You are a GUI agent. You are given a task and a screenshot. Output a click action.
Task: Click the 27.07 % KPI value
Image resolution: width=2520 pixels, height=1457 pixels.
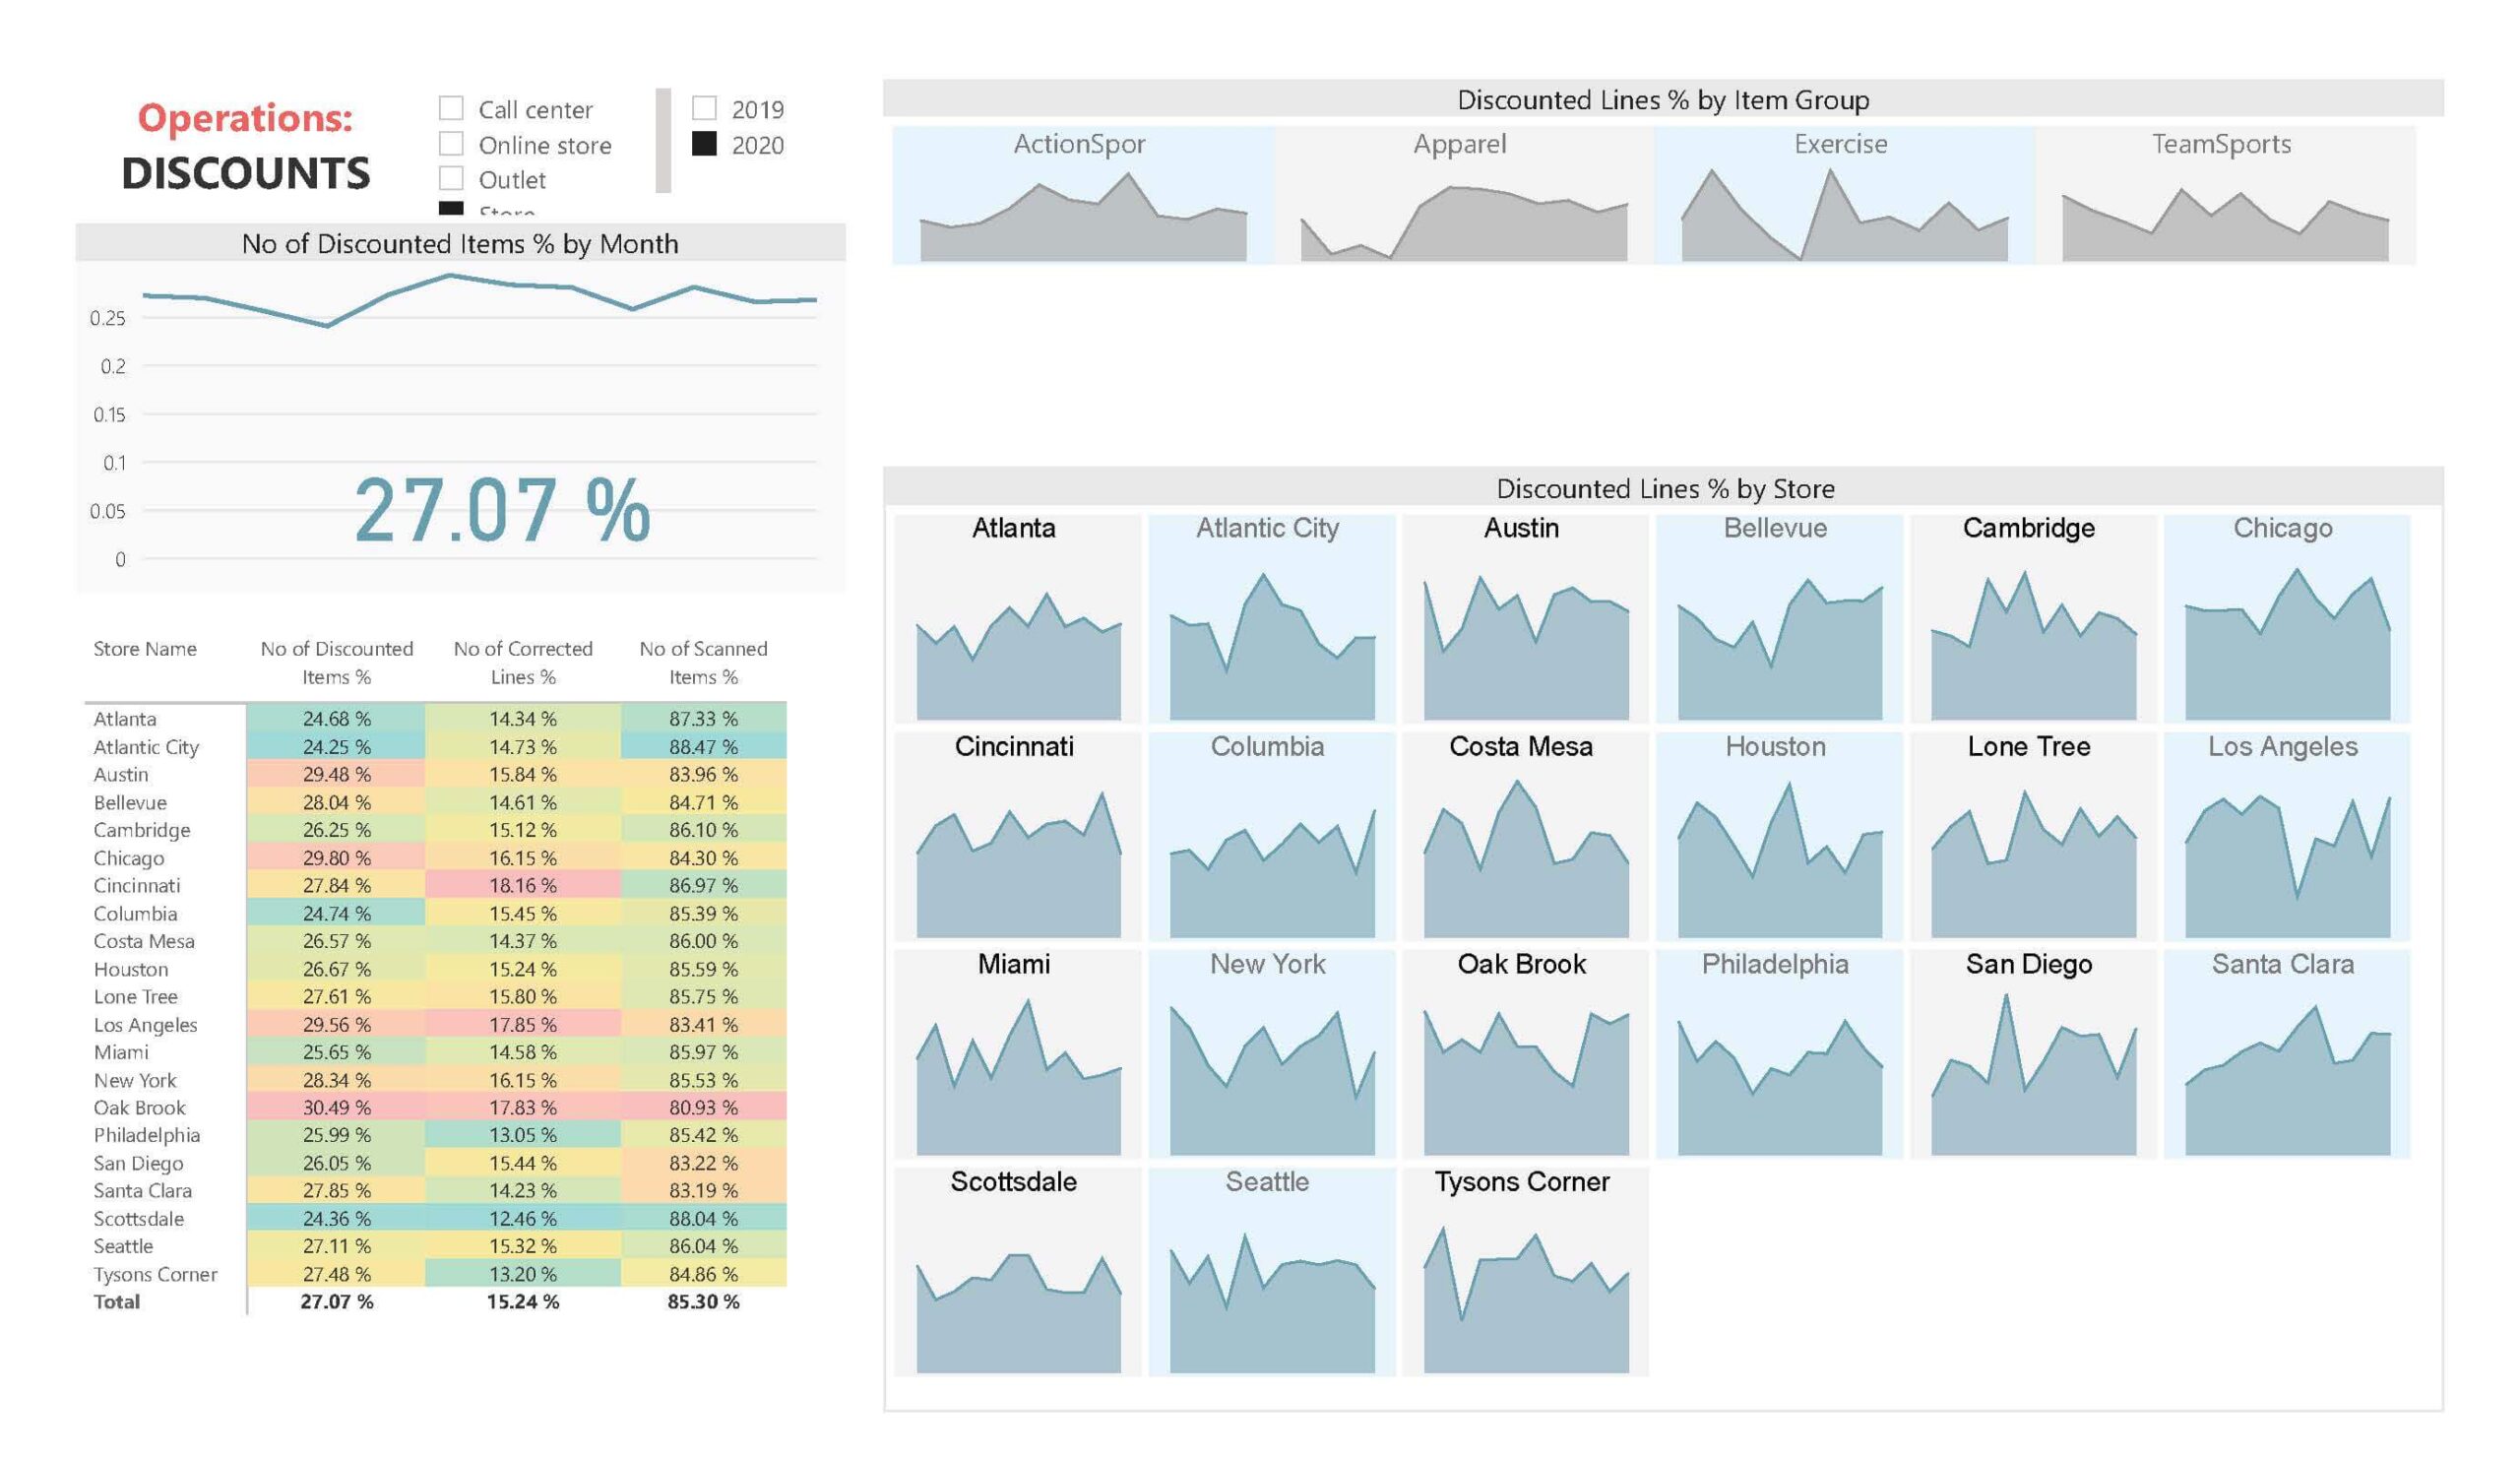[502, 511]
